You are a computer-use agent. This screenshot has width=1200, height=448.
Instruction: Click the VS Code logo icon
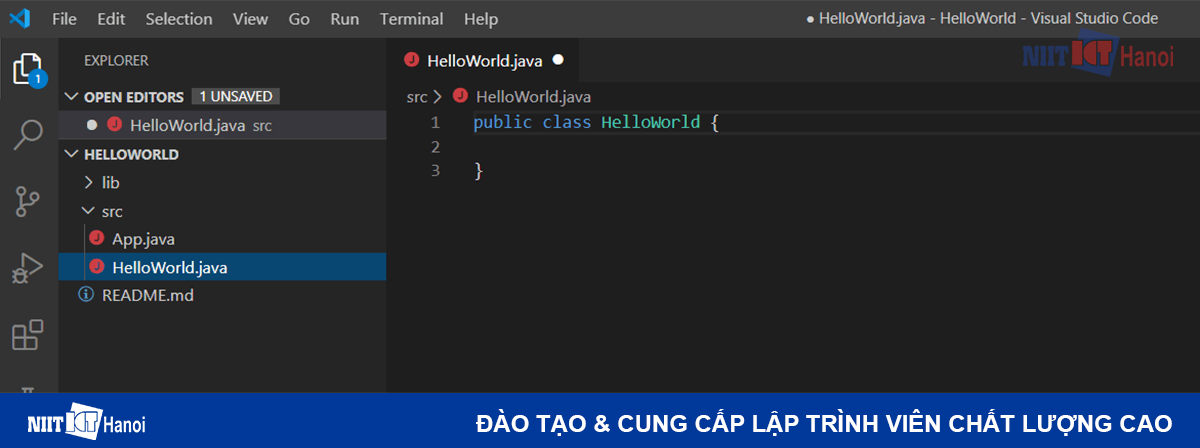point(20,18)
